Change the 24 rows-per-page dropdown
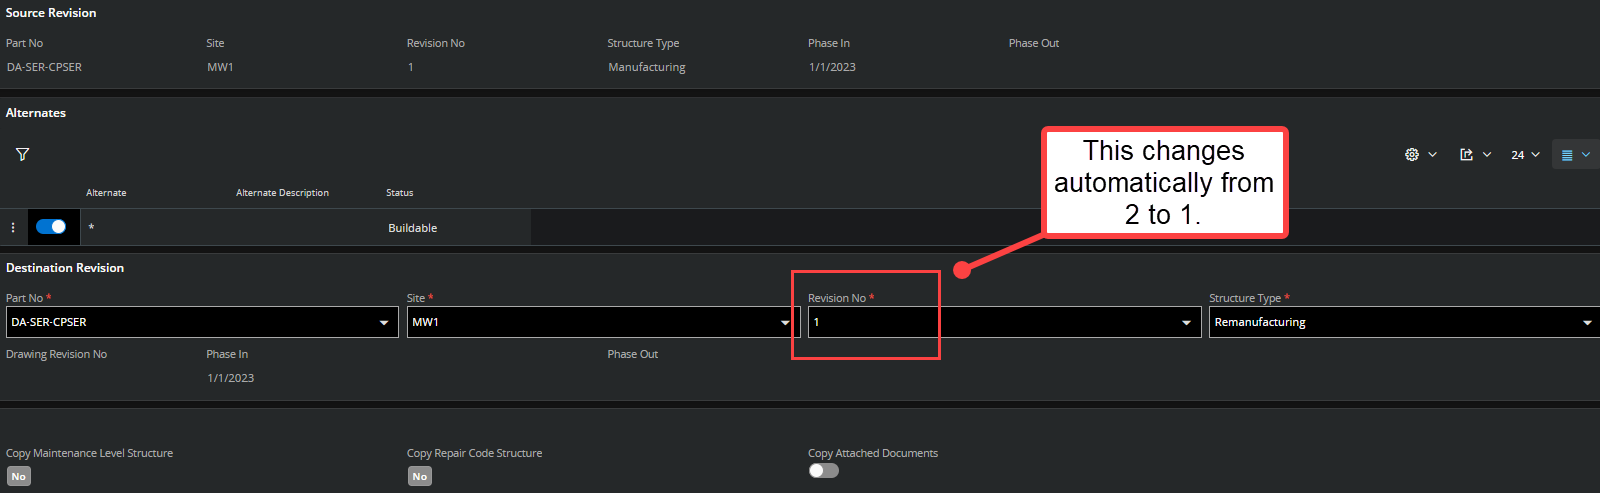 (1525, 154)
